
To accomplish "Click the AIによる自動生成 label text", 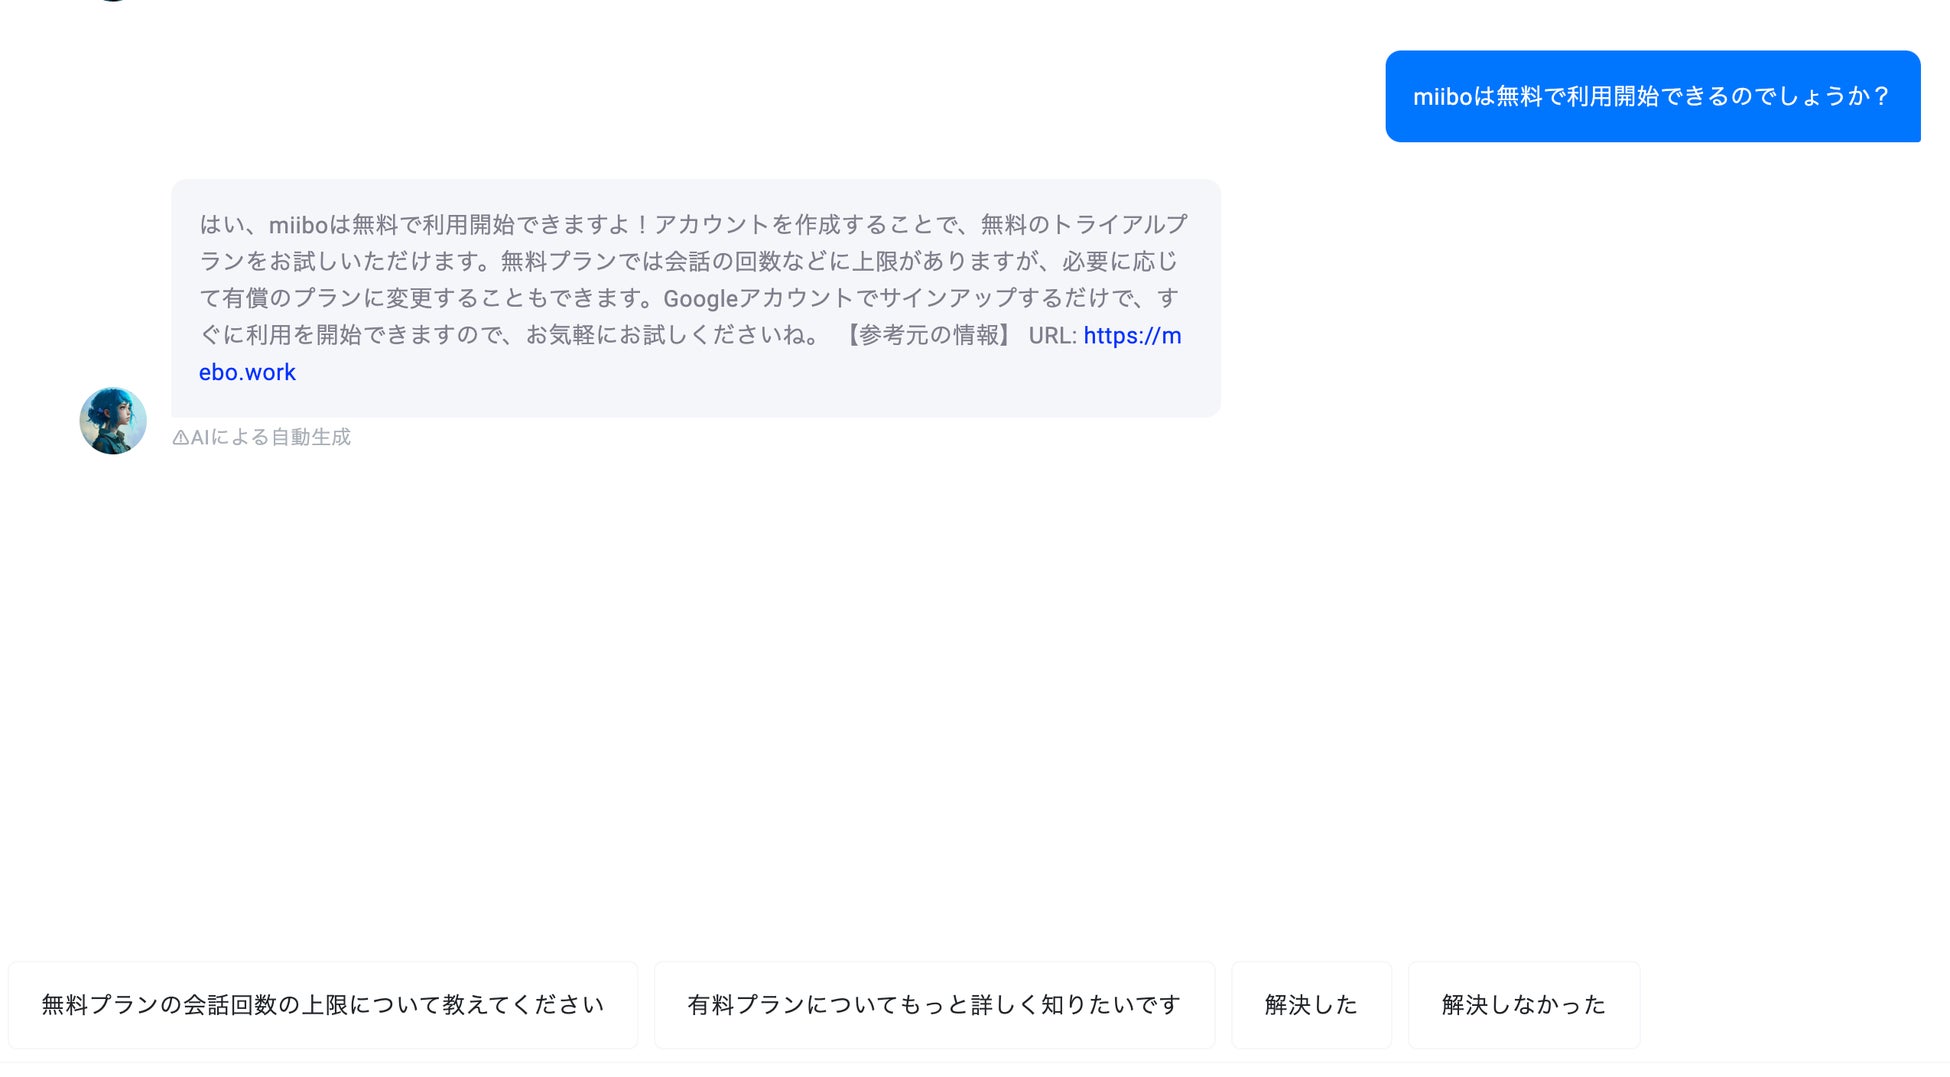I will [x=270, y=438].
